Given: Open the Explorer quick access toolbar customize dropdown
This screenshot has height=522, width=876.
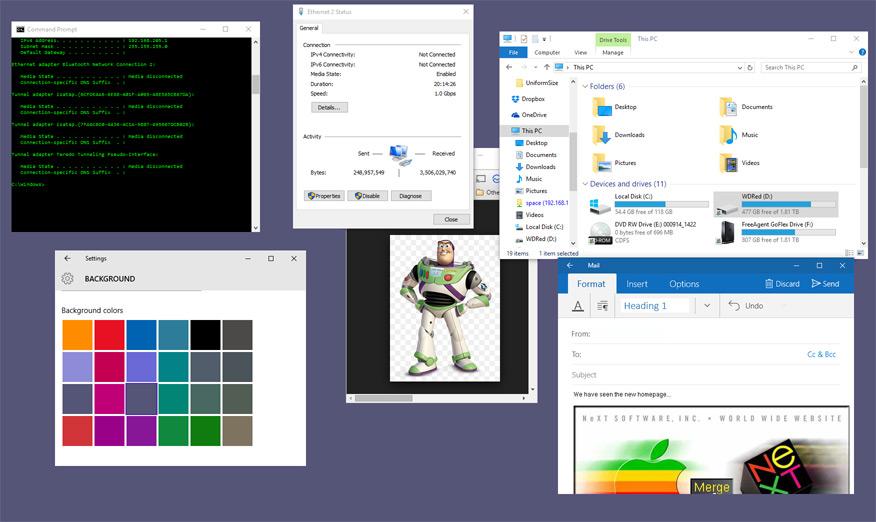Looking at the screenshot, I should [544, 39].
